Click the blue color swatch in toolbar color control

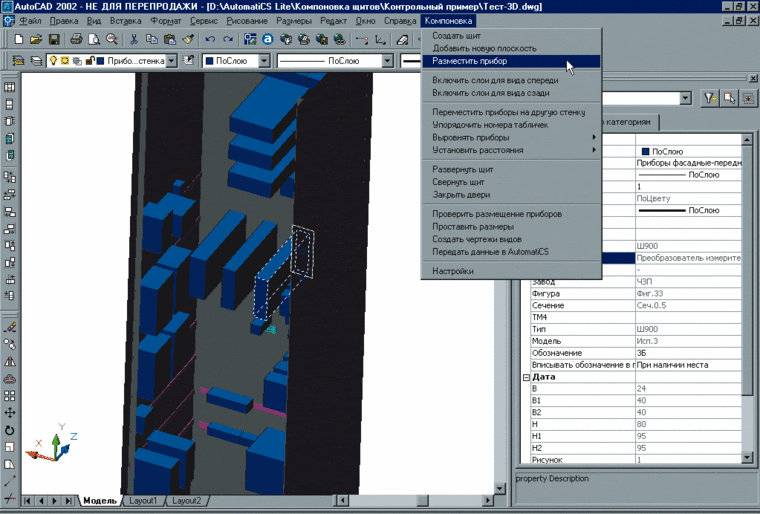tap(209, 61)
